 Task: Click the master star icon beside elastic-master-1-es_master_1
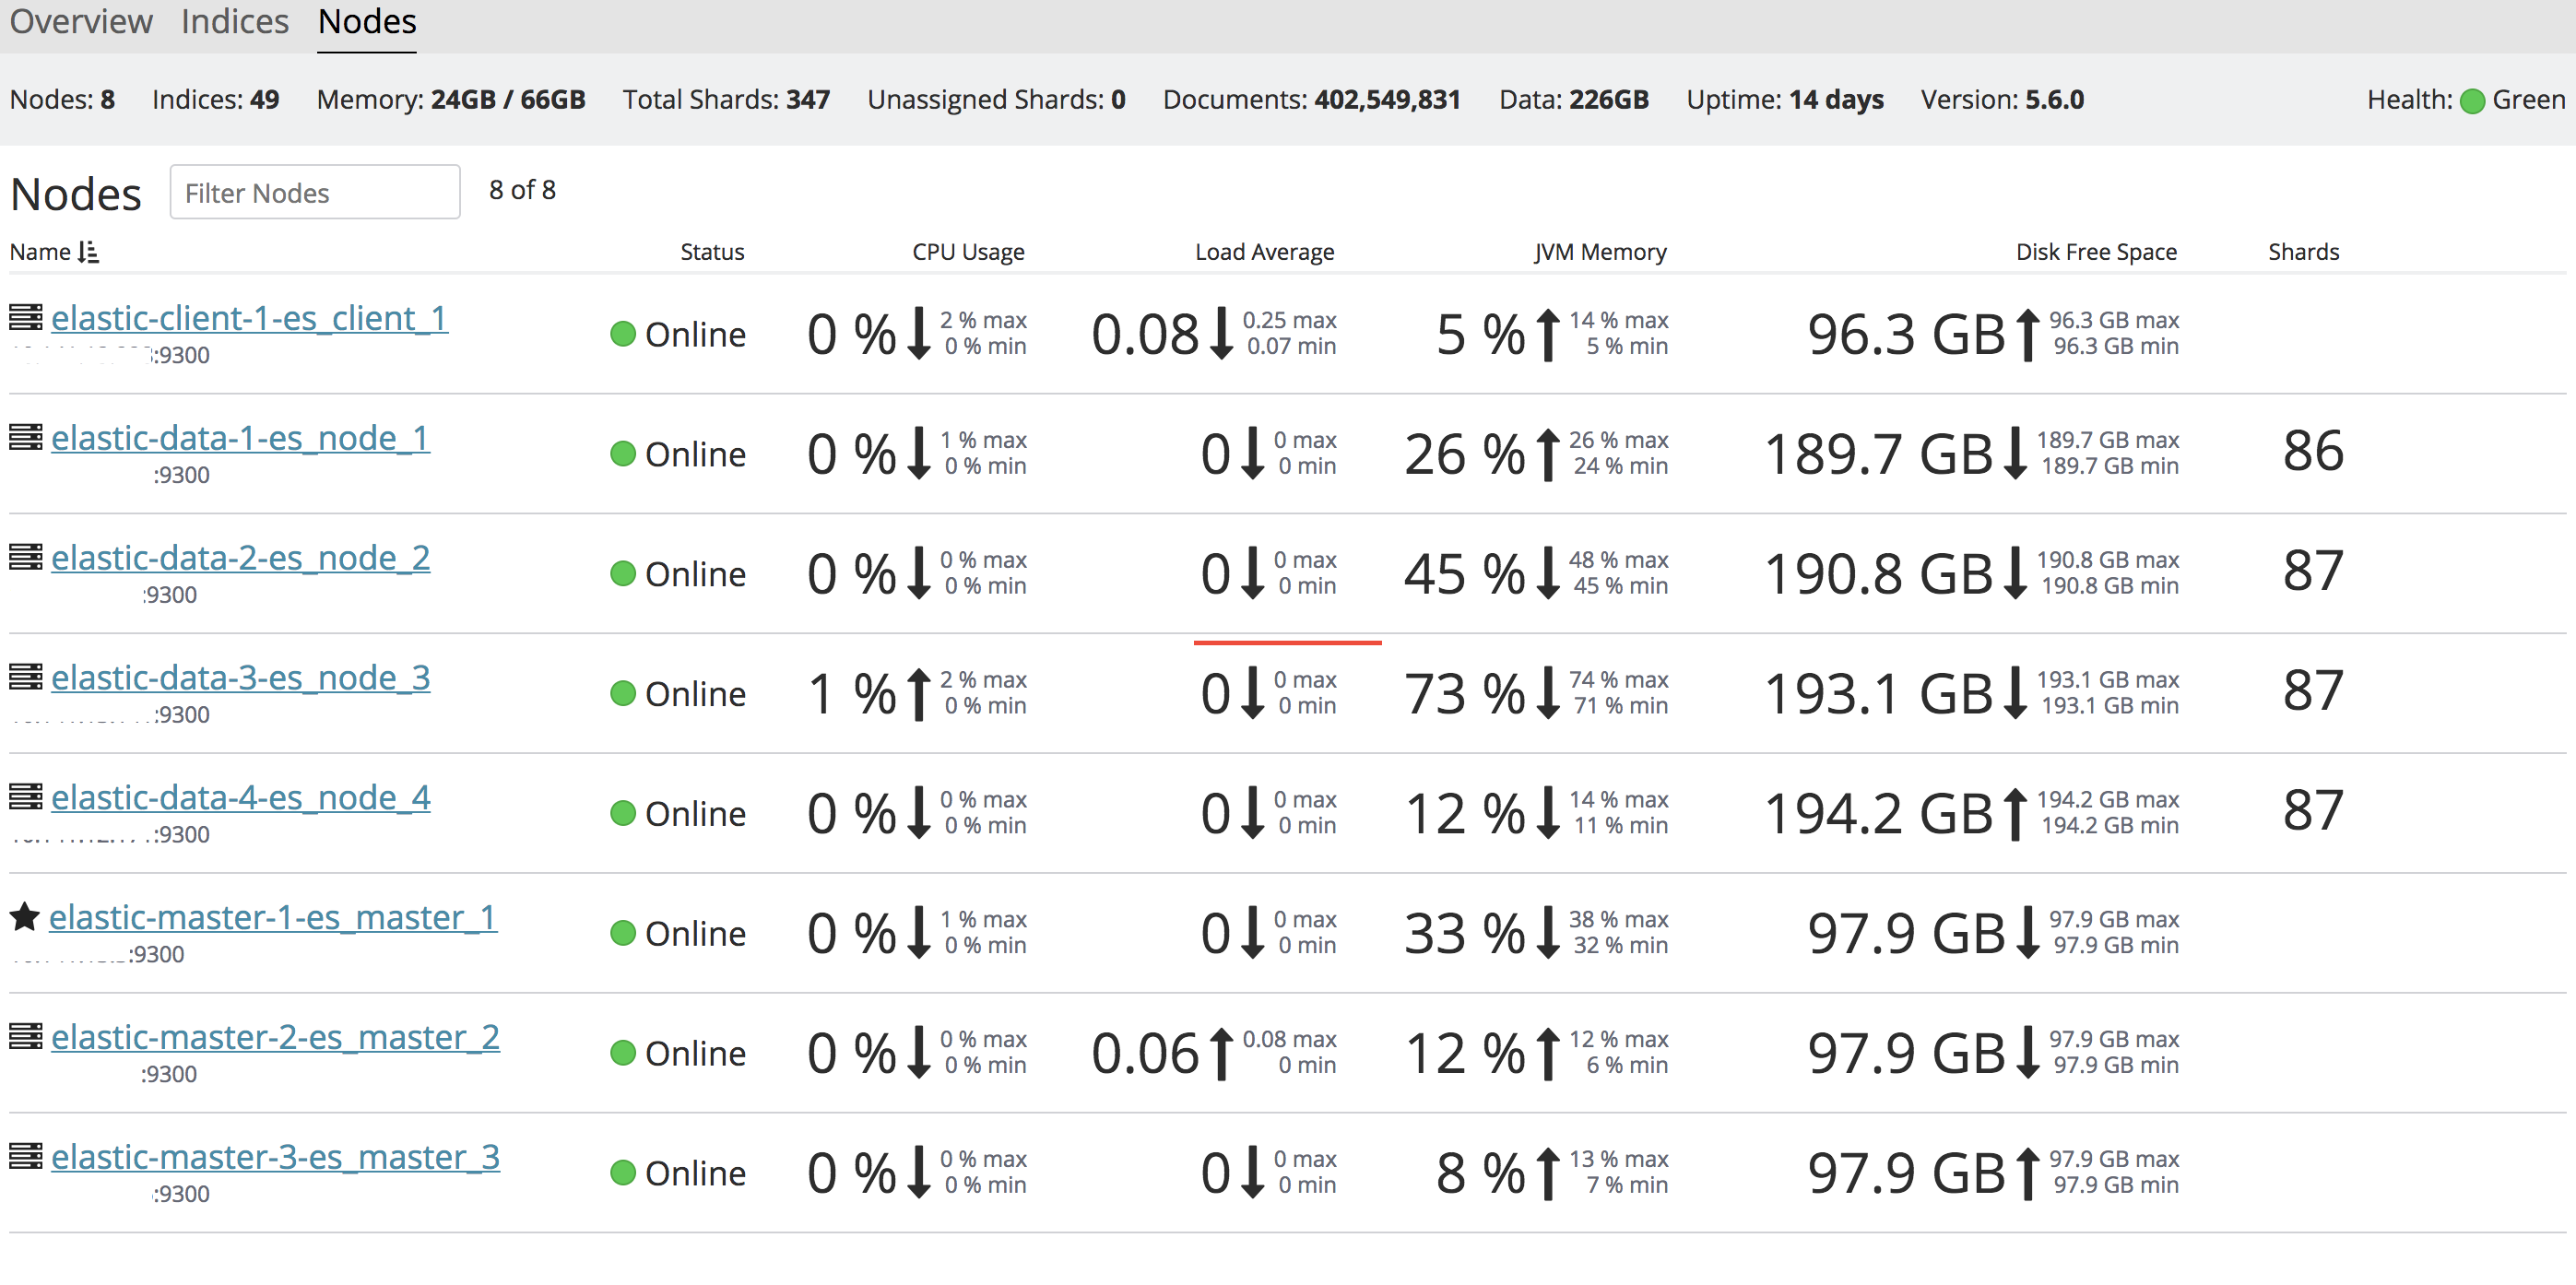tap(25, 916)
